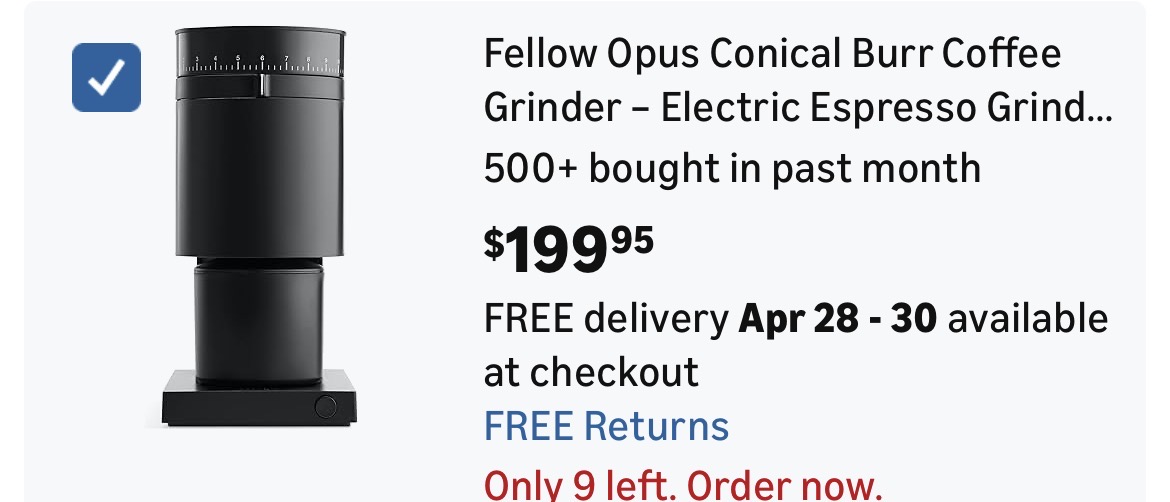Click the FREE Returns link
This screenshot has height=502, width=1170.
606,425
